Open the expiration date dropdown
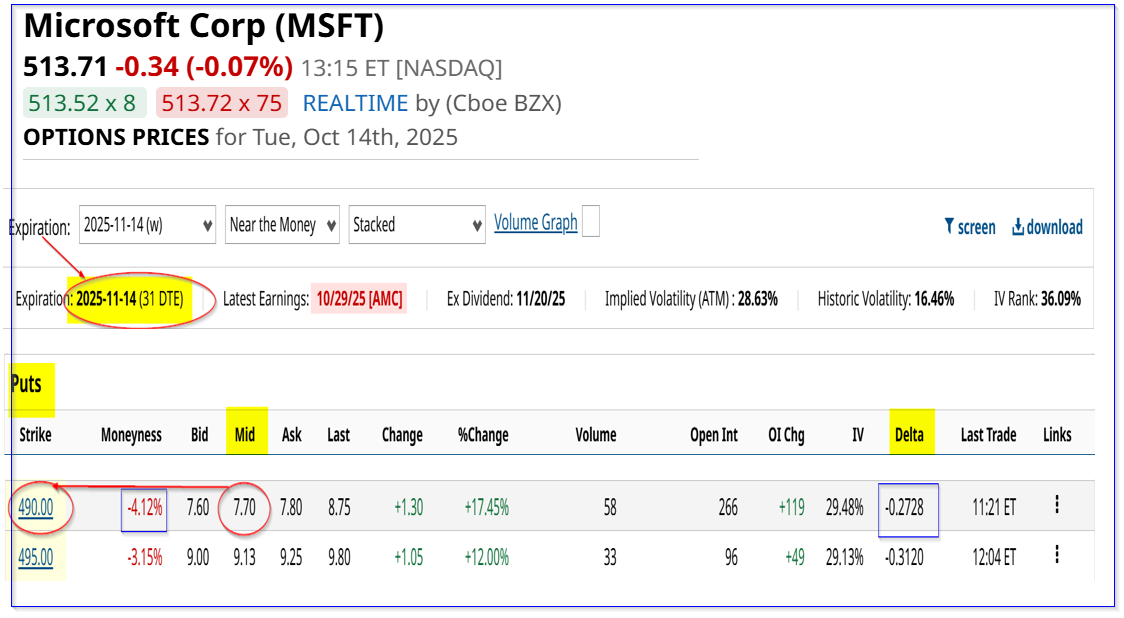Viewport: 1124px width, 618px height. tap(148, 225)
